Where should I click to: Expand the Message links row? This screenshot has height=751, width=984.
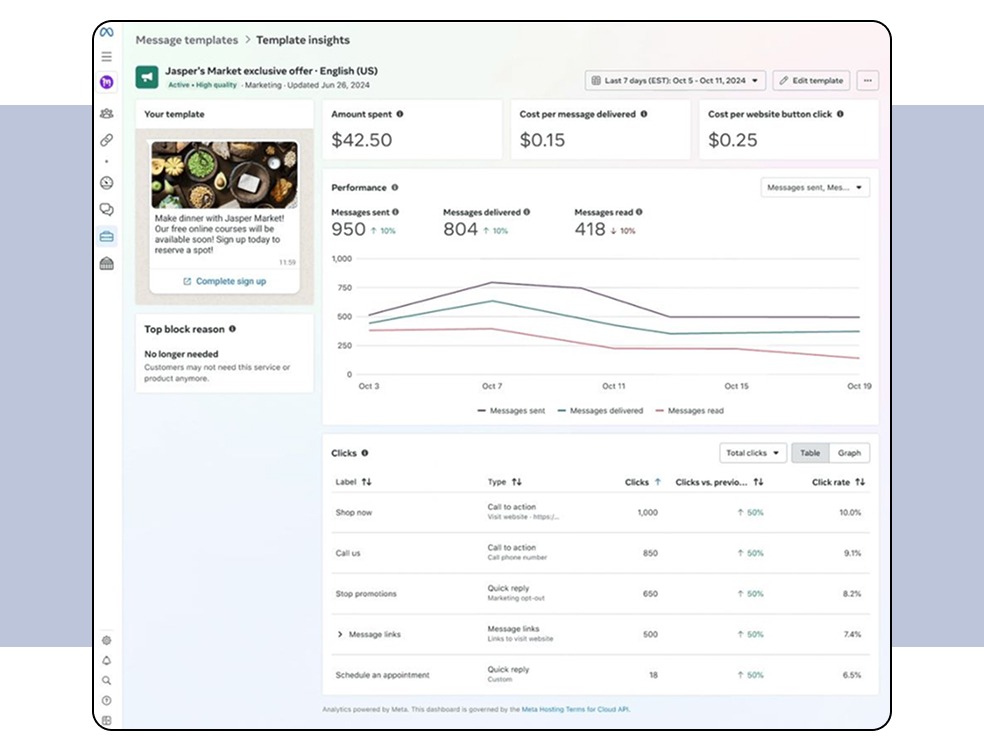(340, 635)
